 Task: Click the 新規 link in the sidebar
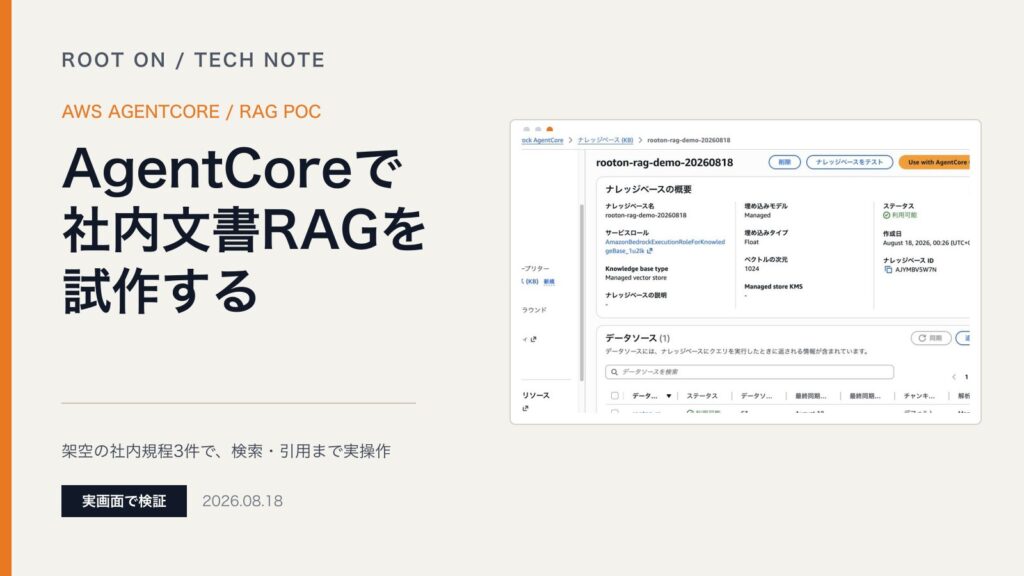point(549,281)
